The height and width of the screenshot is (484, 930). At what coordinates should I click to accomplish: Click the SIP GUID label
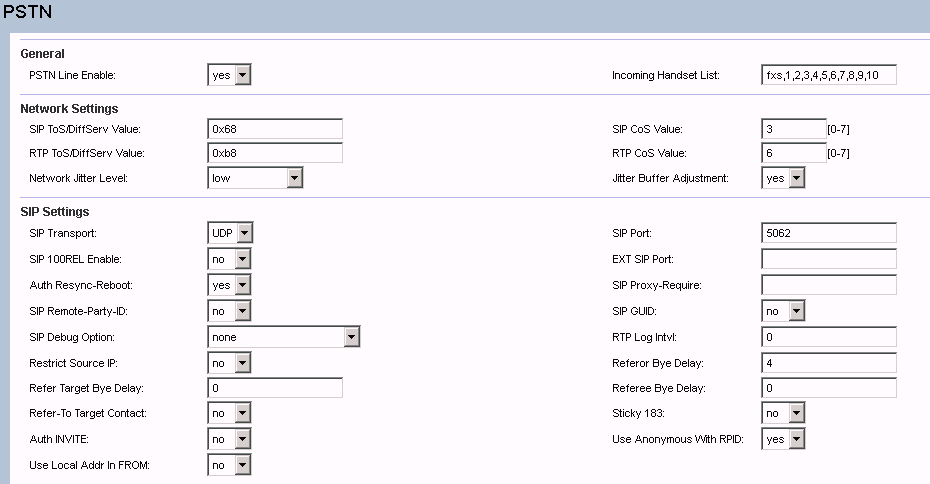(x=634, y=311)
